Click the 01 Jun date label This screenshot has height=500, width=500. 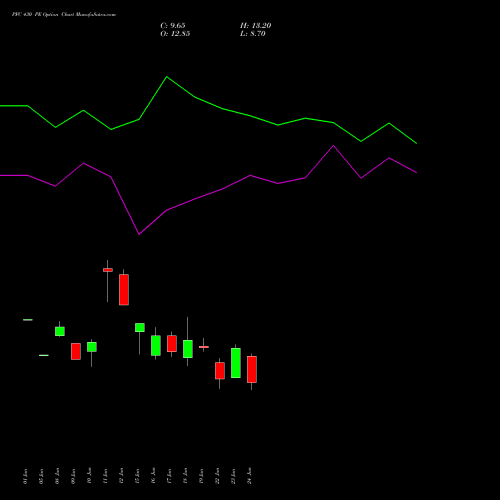(25, 476)
